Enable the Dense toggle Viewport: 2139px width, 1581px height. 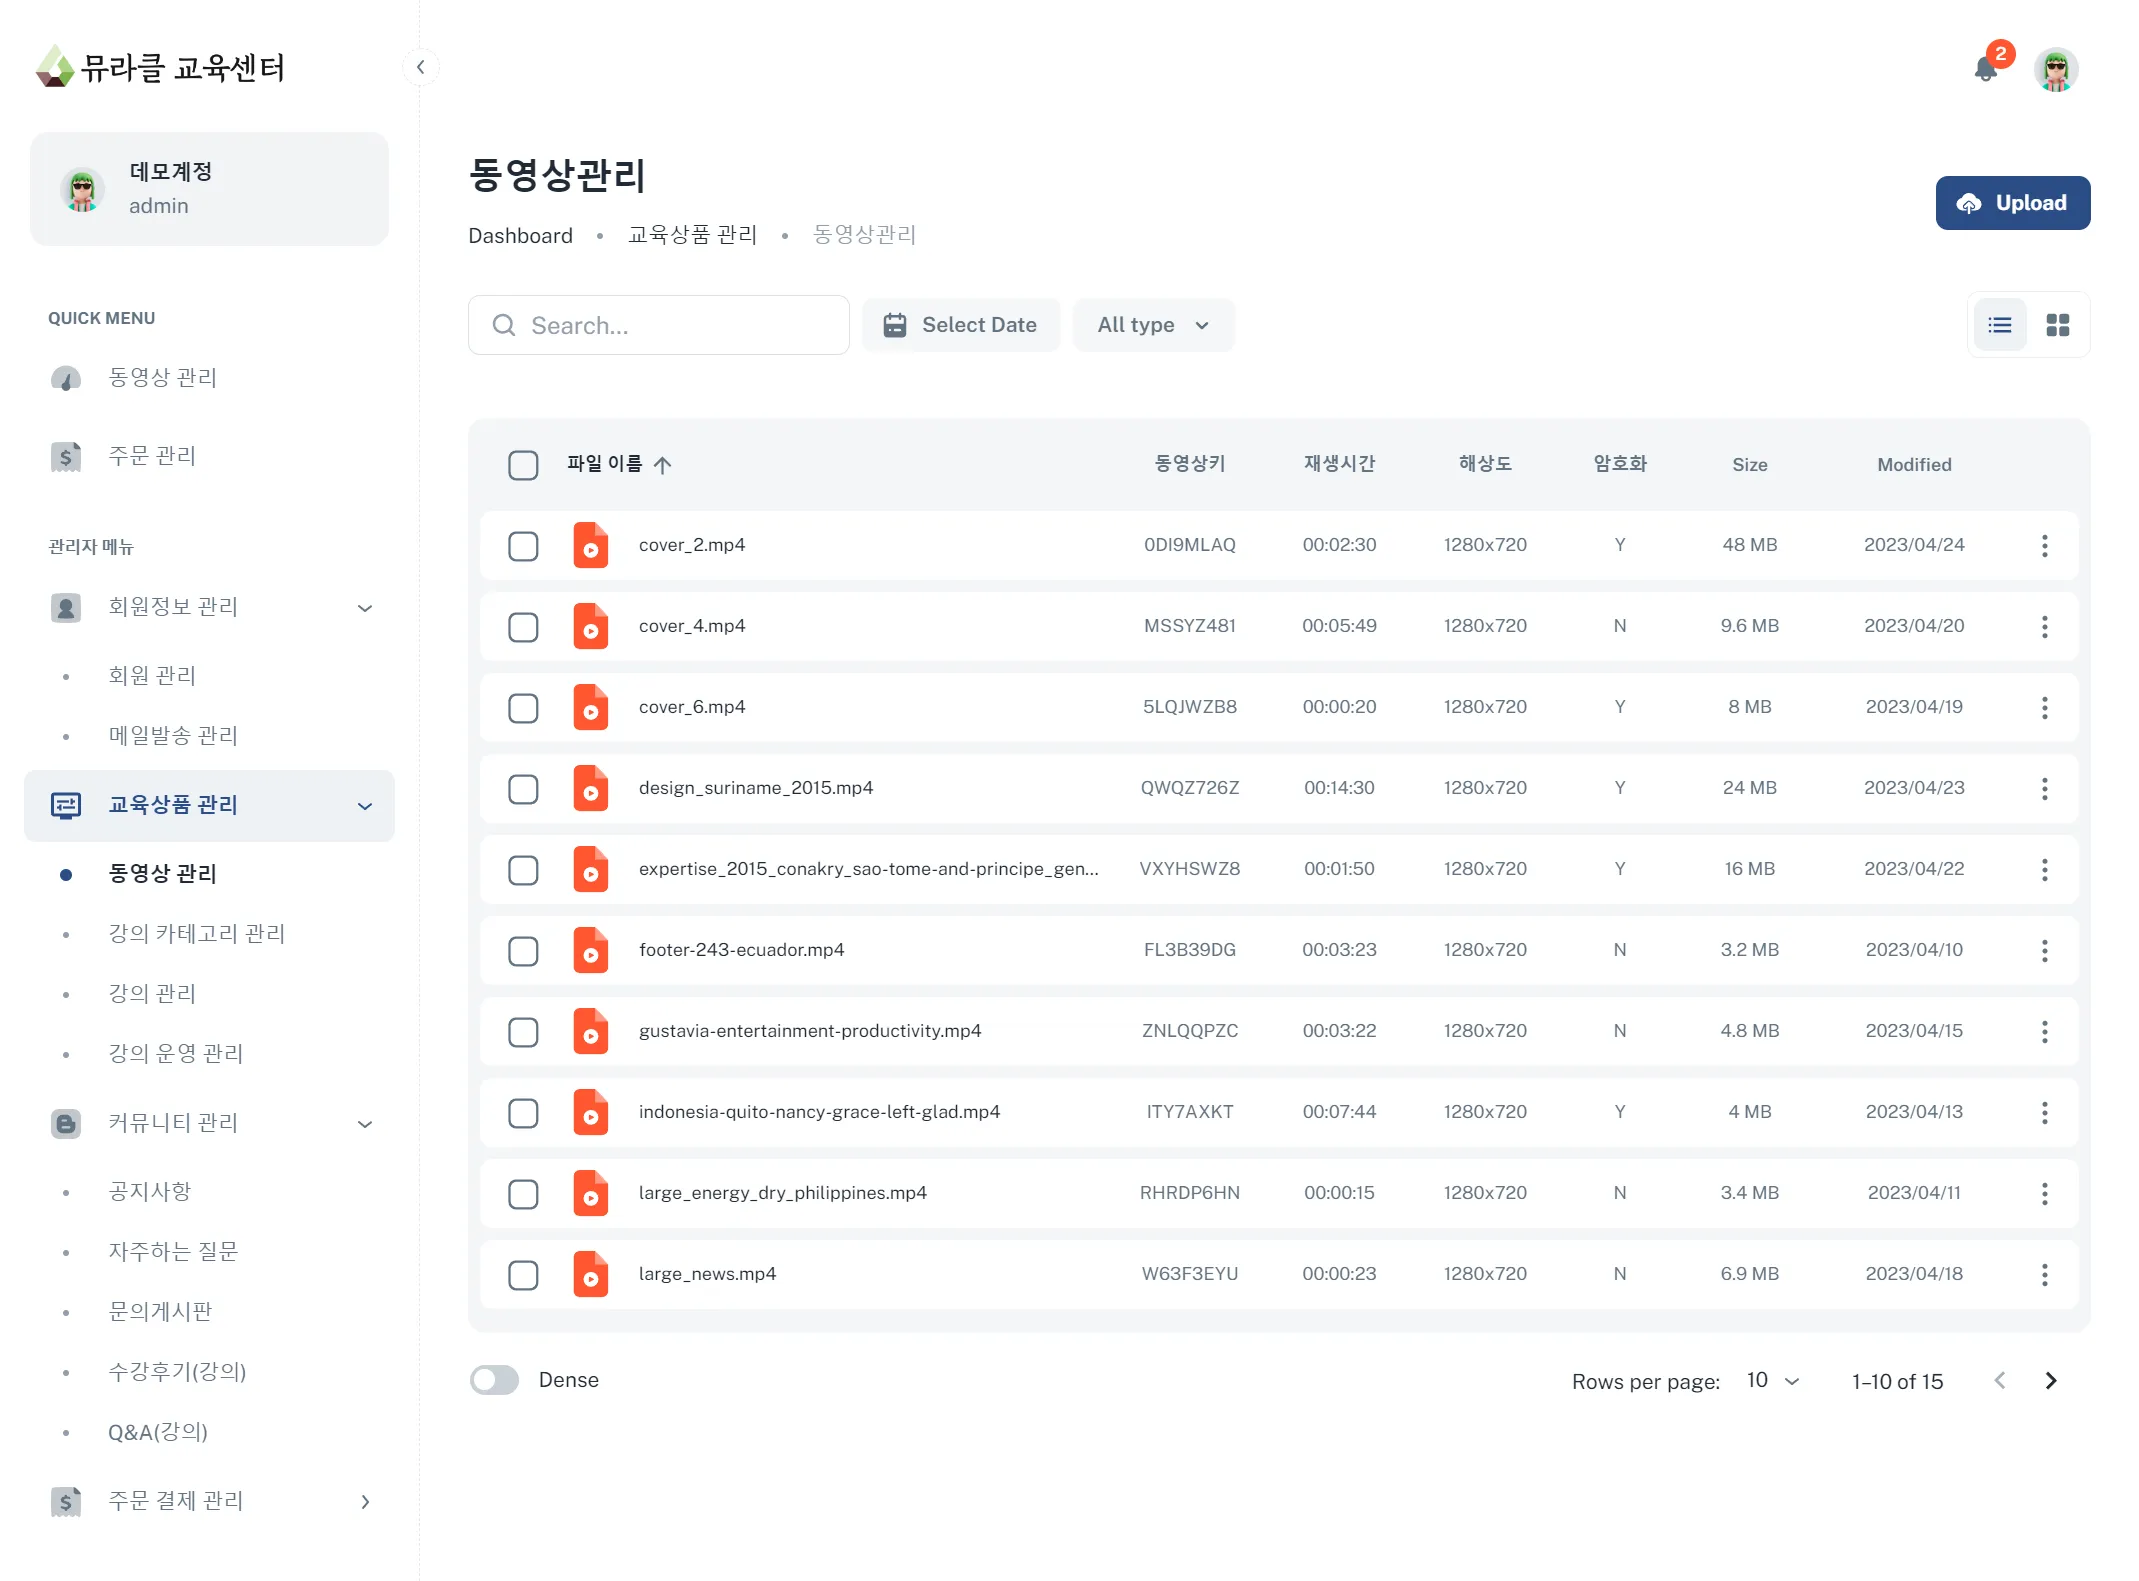pos(495,1380)
